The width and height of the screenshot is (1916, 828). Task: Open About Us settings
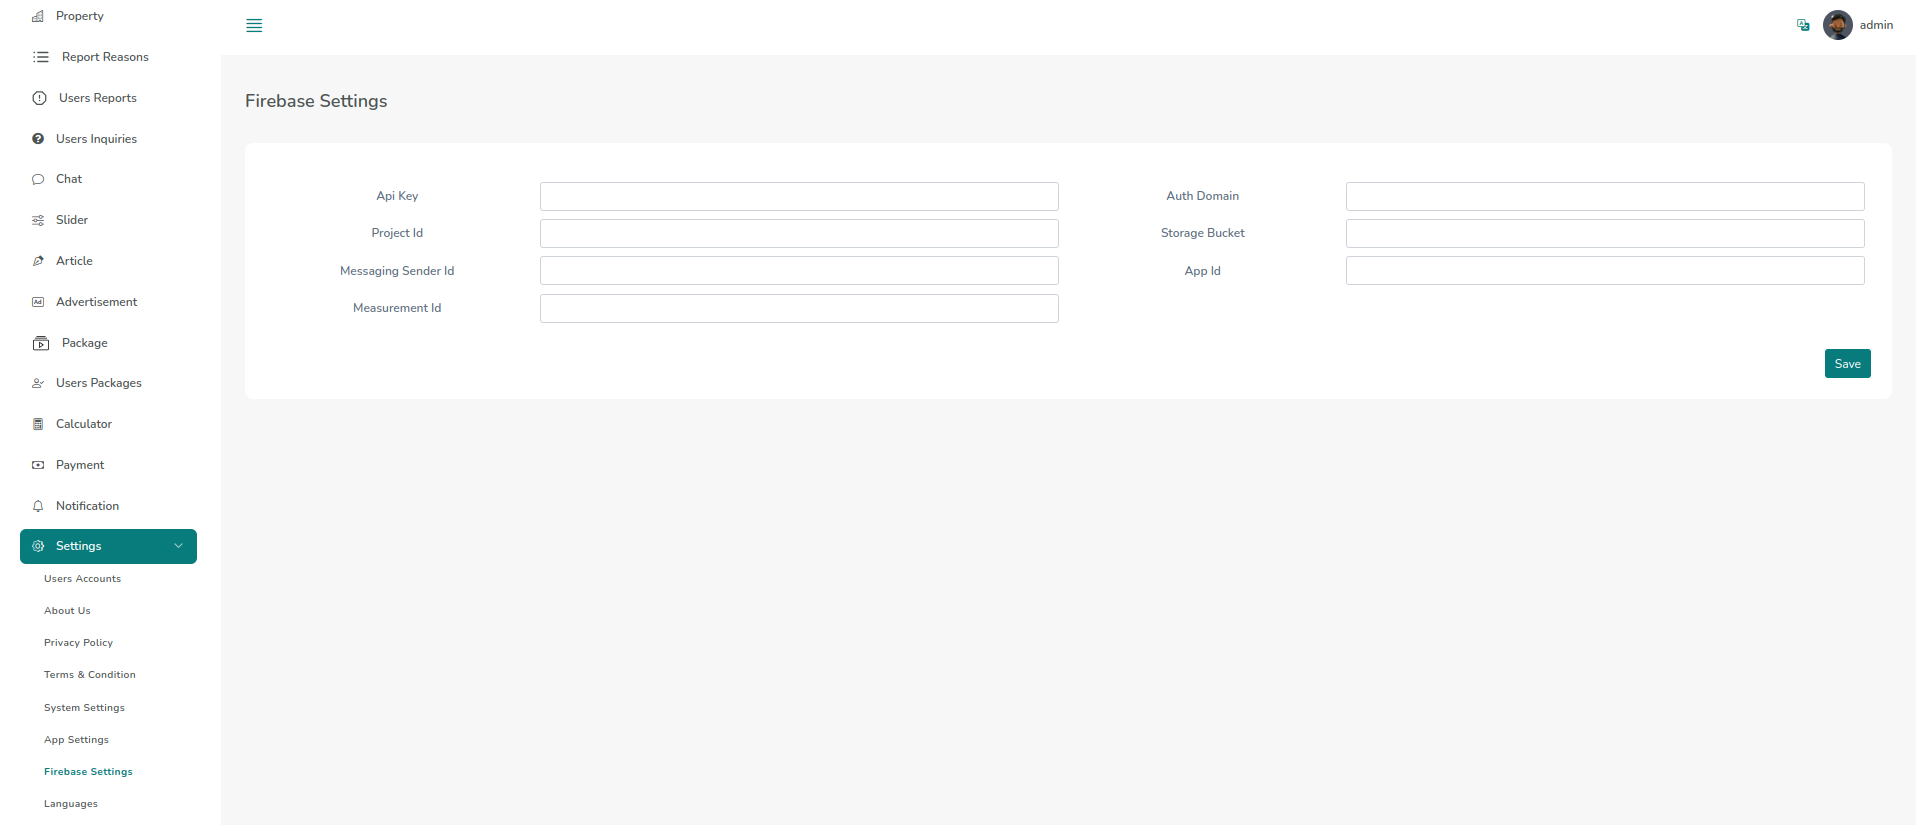click(x=67, y=611)
